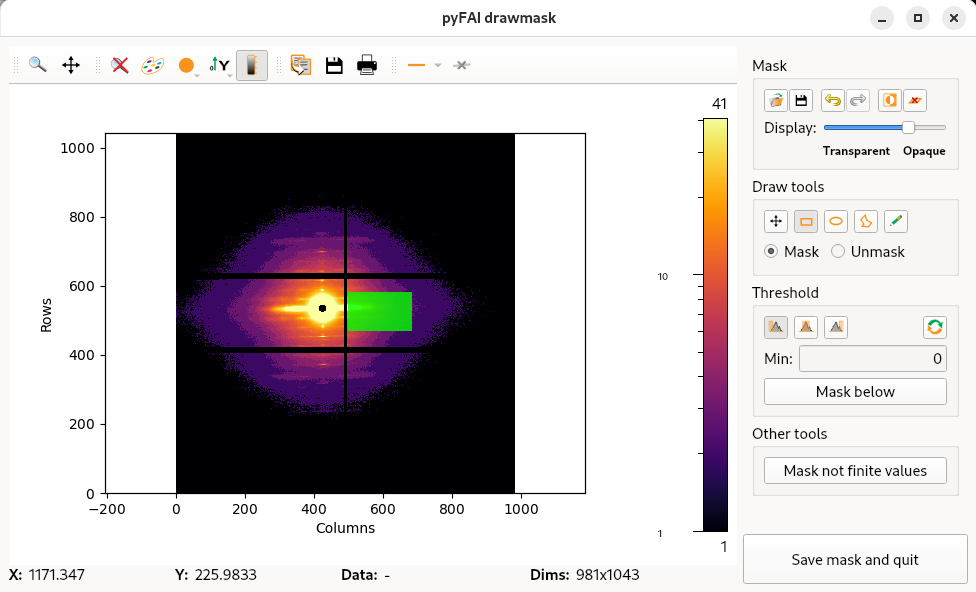This screenshot has height=592, width=976.
Task: Maximize the pyFAI drawmask window
Action: pyautogui.click(x=917, y=18)
